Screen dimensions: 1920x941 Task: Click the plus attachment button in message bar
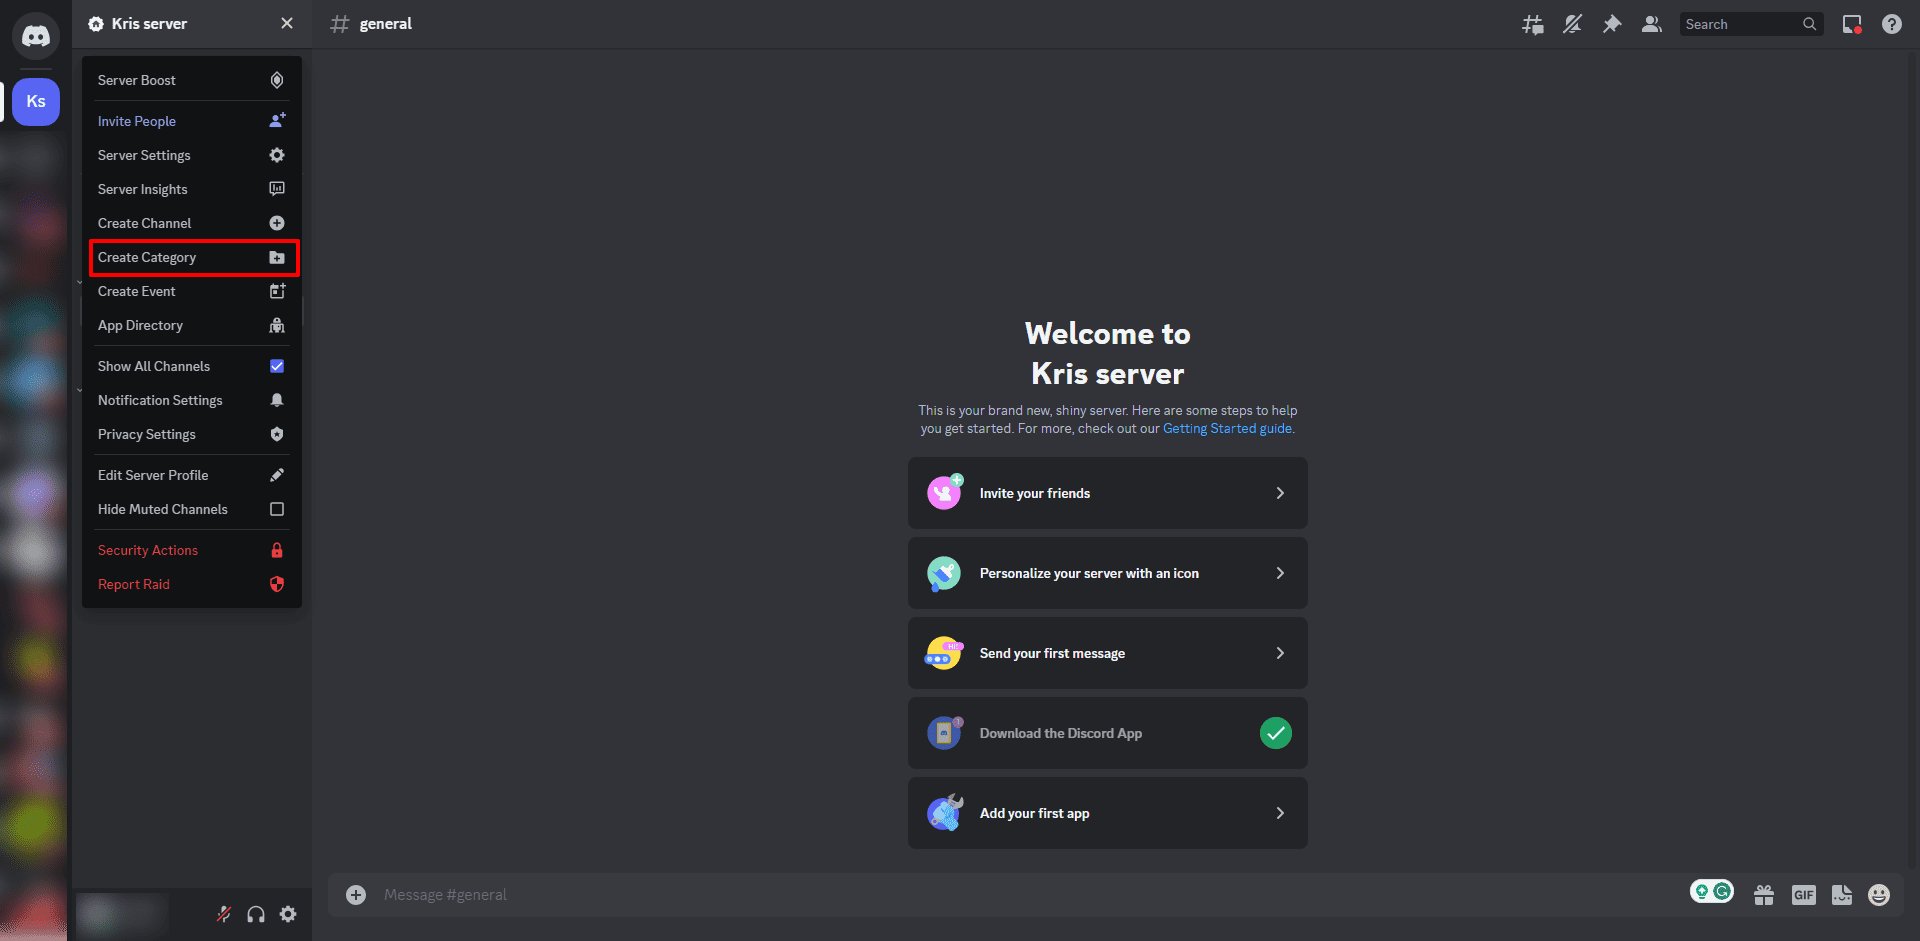pos(356,895)
